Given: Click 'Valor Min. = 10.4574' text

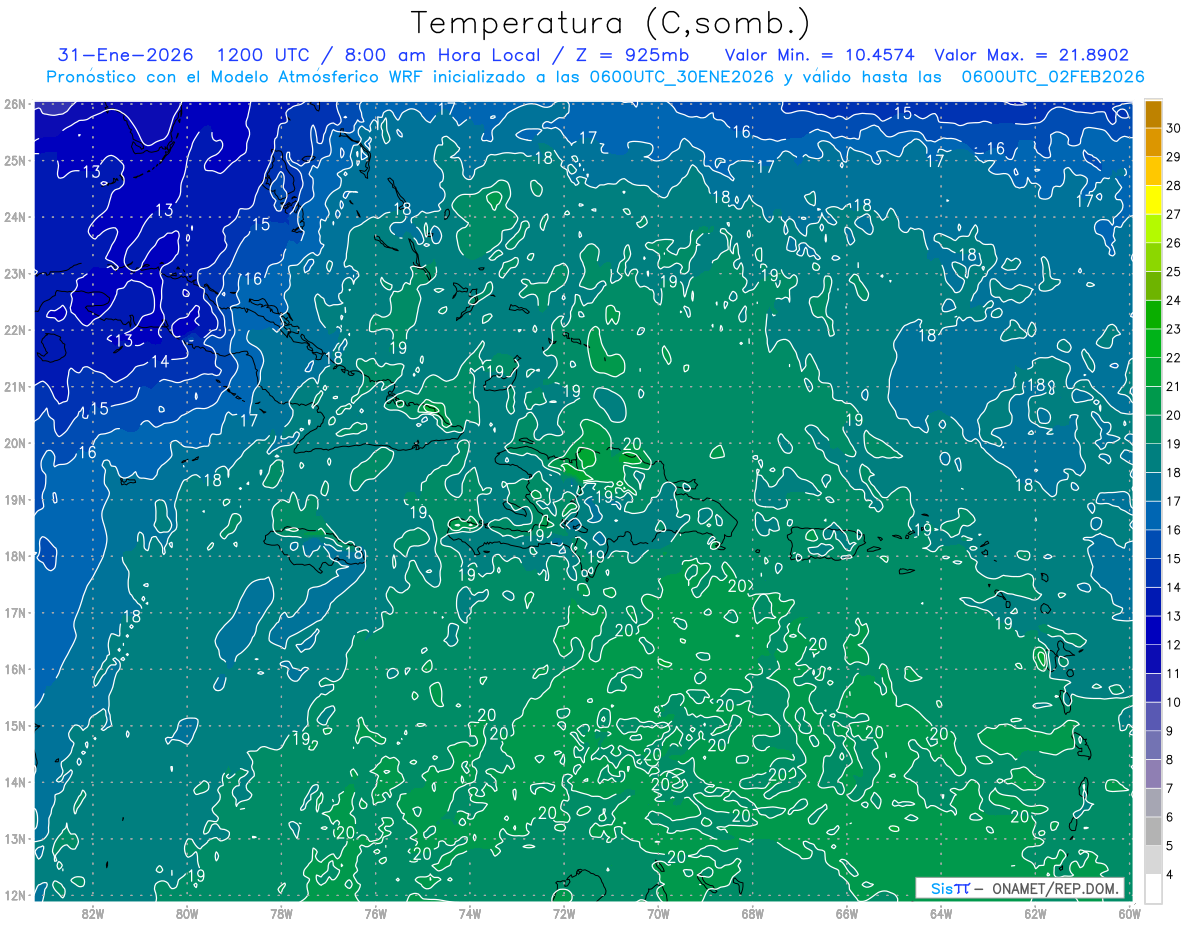Looking at the screenshot, I should 822,55.
